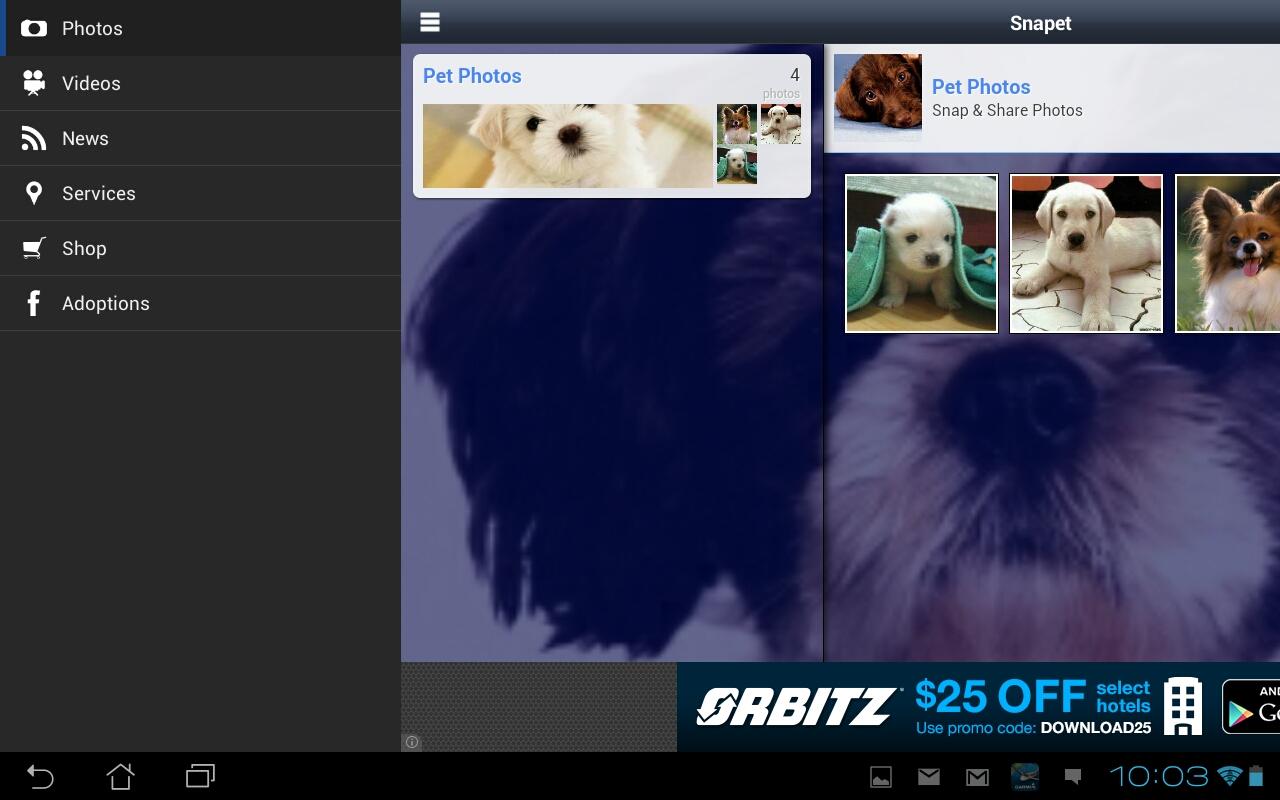The height and width of the screenshot is (800, 1280).
Task: Tap the '4 photos' count label
Action: (782, 84)
